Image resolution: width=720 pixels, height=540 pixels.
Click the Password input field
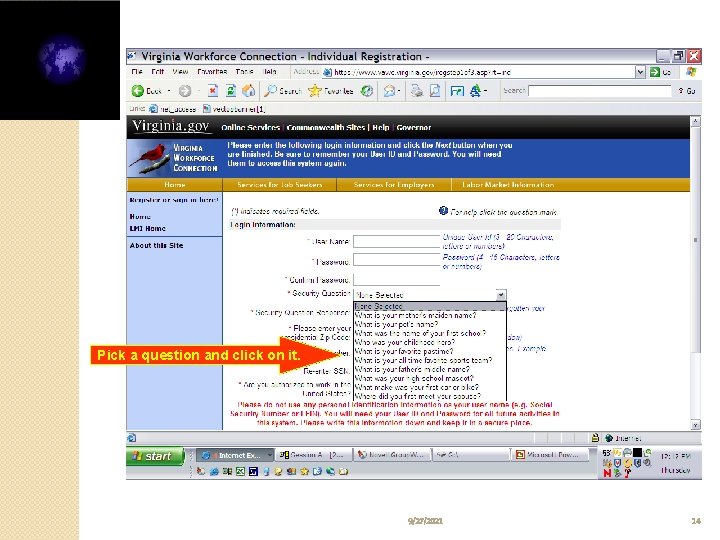pos(396,260)
